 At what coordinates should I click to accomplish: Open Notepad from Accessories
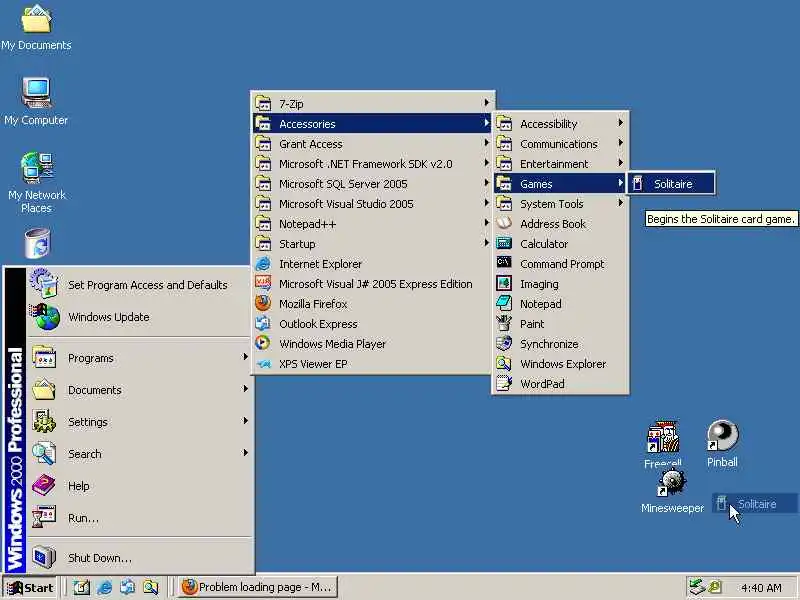tap(560, 304)
